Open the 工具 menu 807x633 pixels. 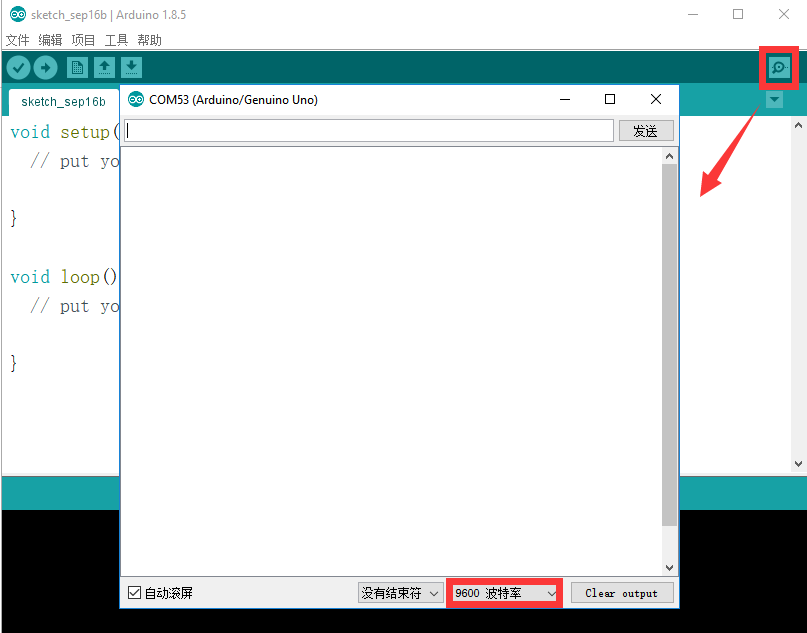coord(116,40)
